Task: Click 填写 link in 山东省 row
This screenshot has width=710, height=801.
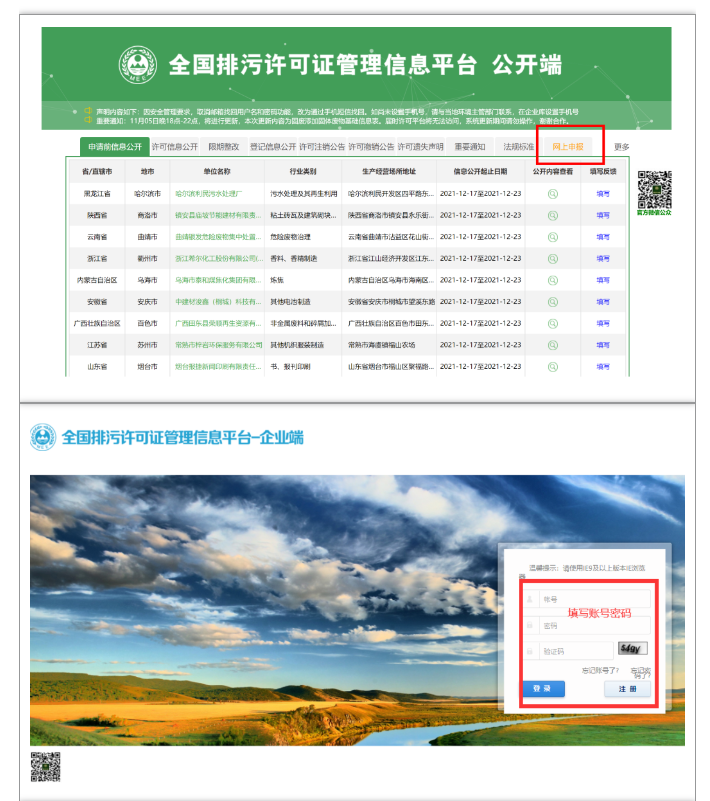Action: [603, 367]
